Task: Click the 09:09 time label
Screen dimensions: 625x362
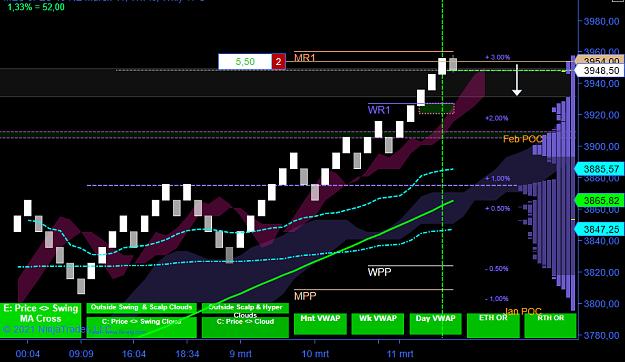Action: [x=81, y=354]
